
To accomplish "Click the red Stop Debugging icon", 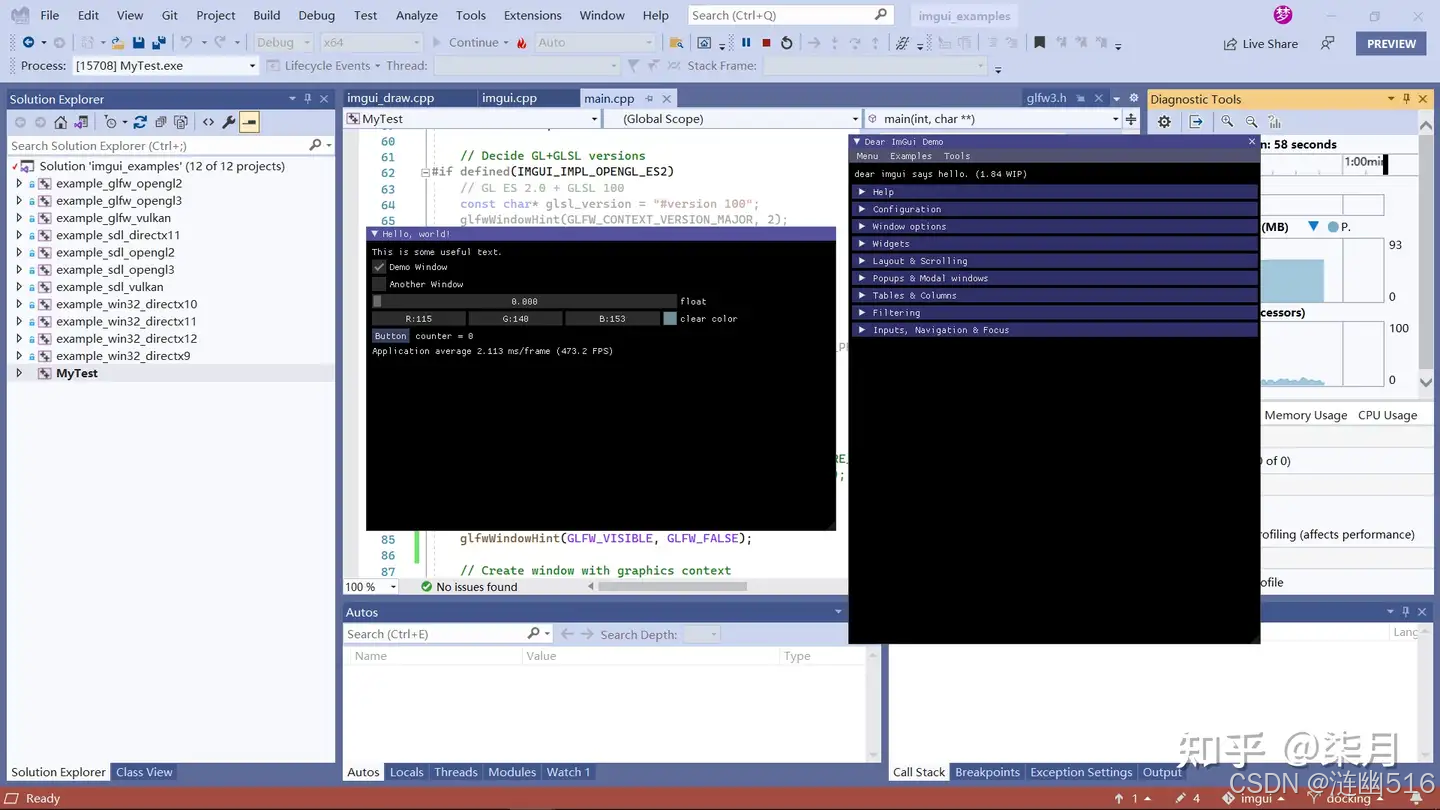I will point(766,43).
